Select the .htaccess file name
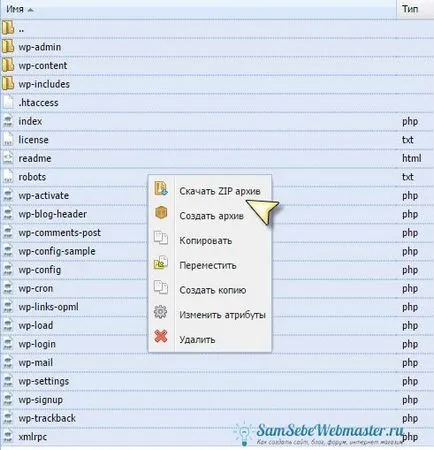Screen dimensions: 434x450 (38, 103)
